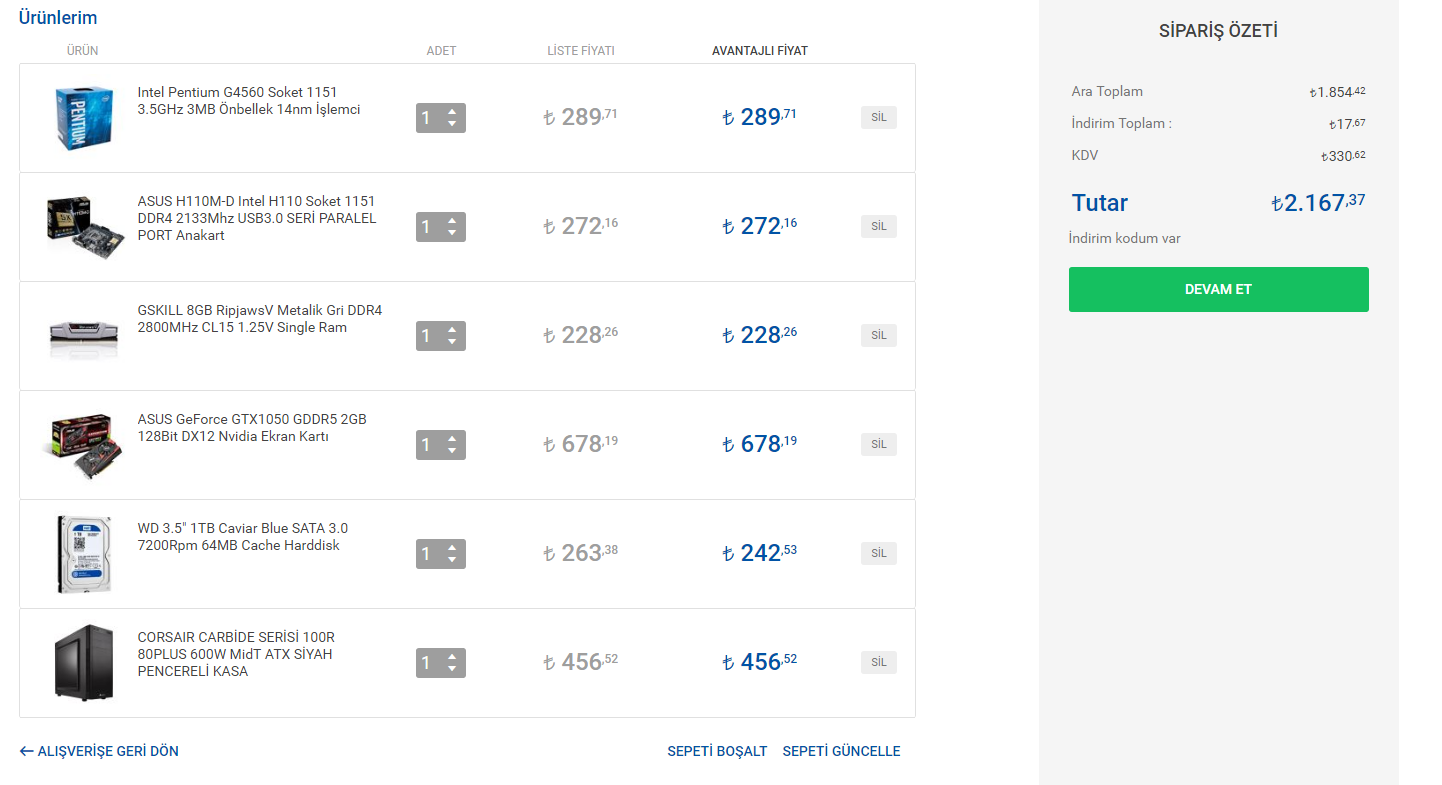The image size is (1442, 785).
Task: Increase quantity of ASUS GeForce GTX1050
Action: tap(452, 439)
